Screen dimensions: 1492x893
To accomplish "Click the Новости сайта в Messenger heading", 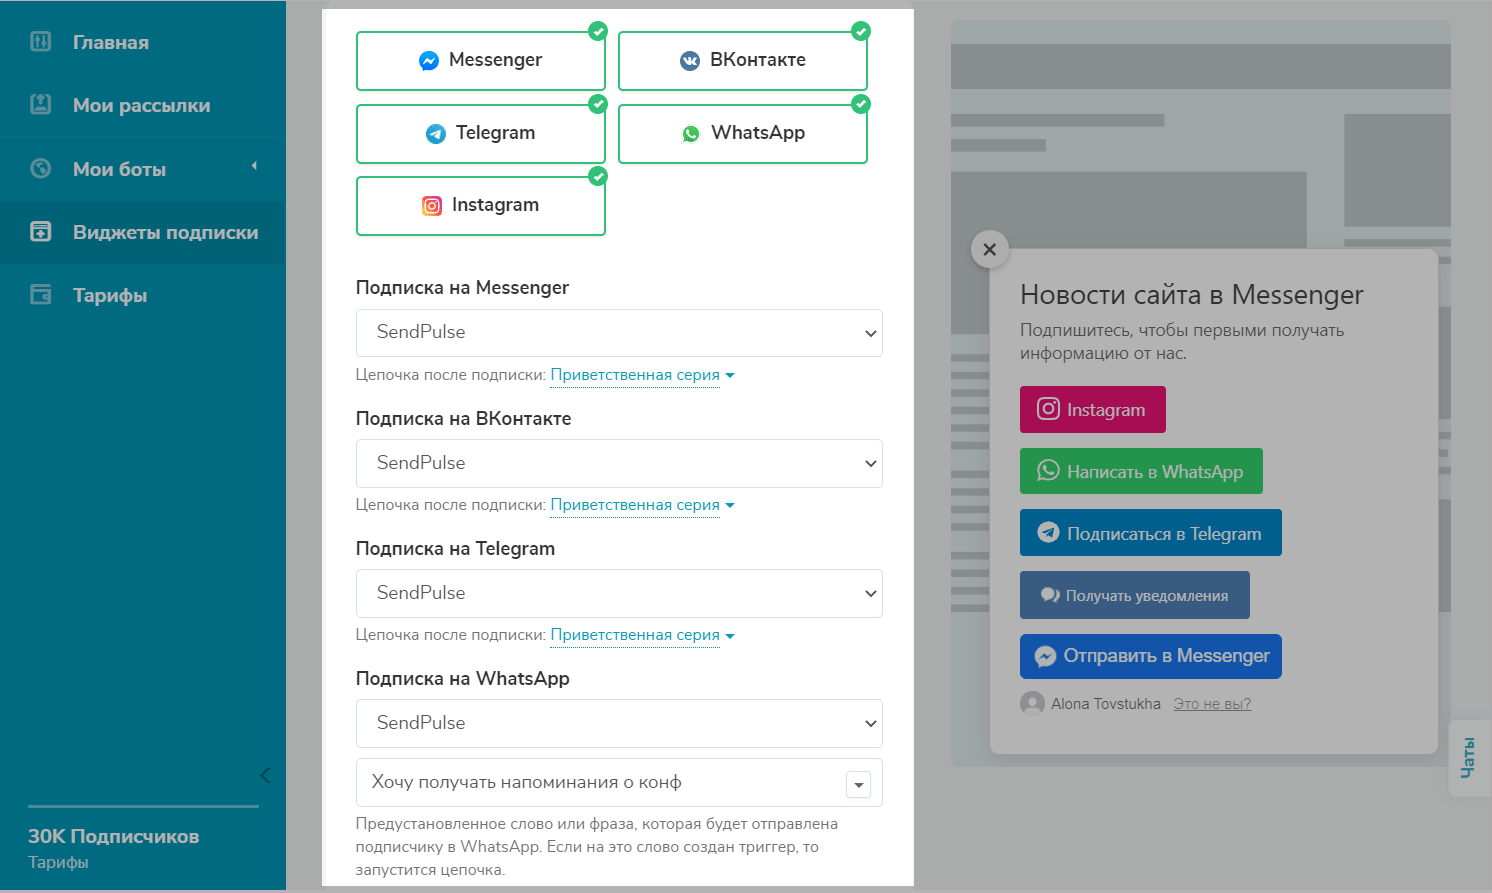I will point(1191,295).
